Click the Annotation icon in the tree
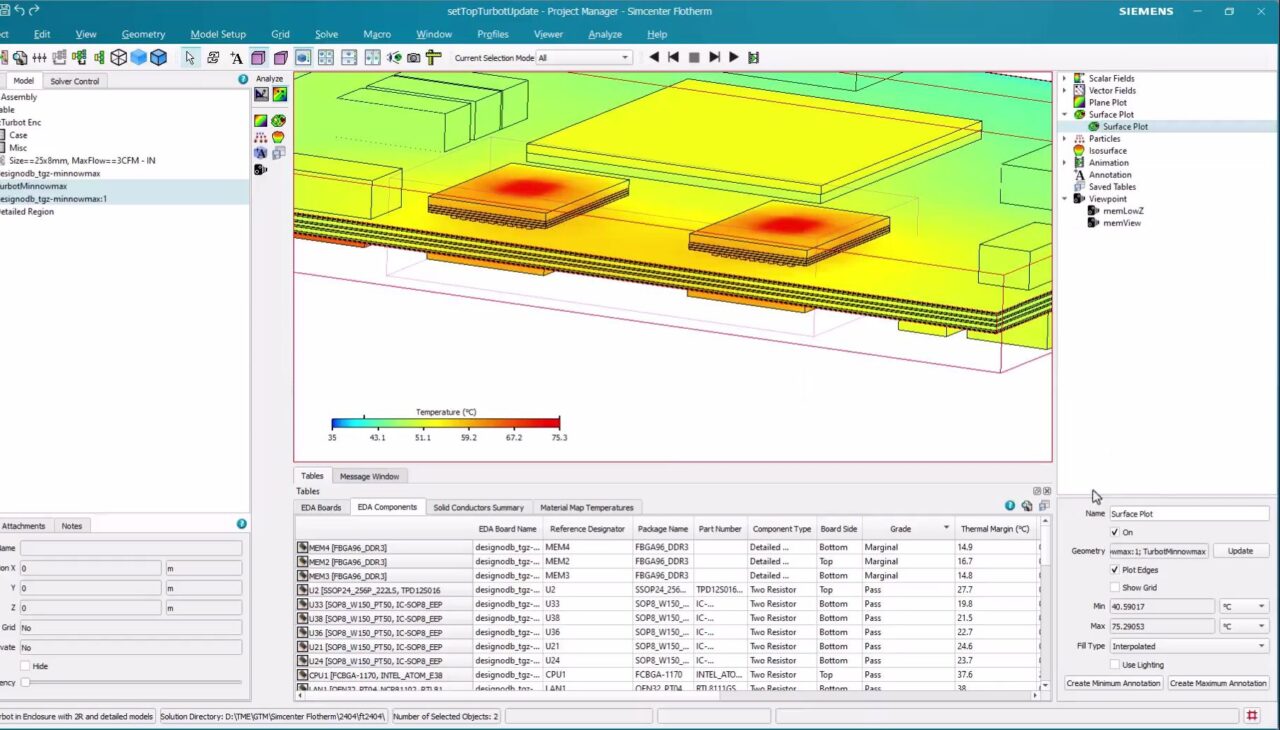The width and height of the screenshot is (1280, 730). tap(1079, 175)
